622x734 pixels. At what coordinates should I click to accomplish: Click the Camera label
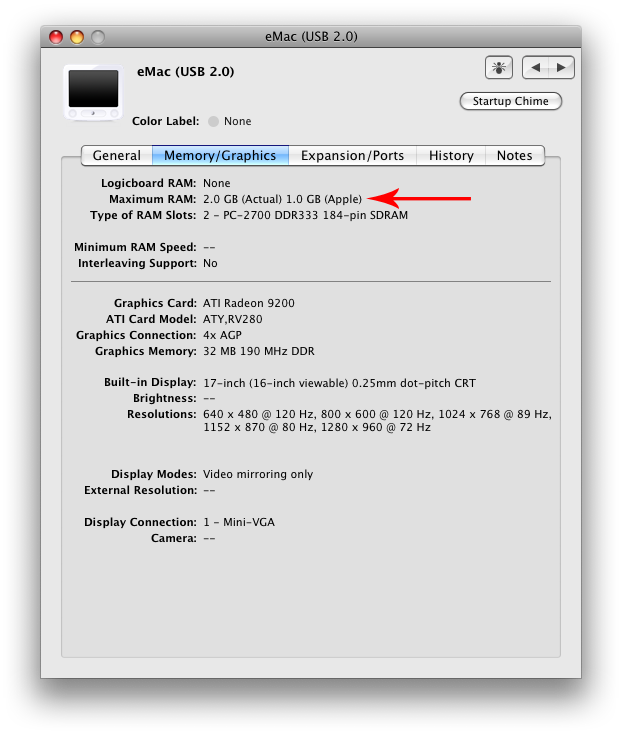174,538
